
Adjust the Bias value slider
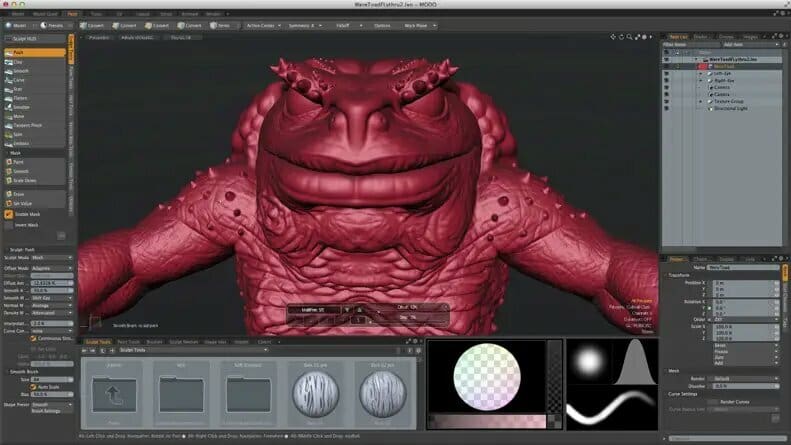52,395
